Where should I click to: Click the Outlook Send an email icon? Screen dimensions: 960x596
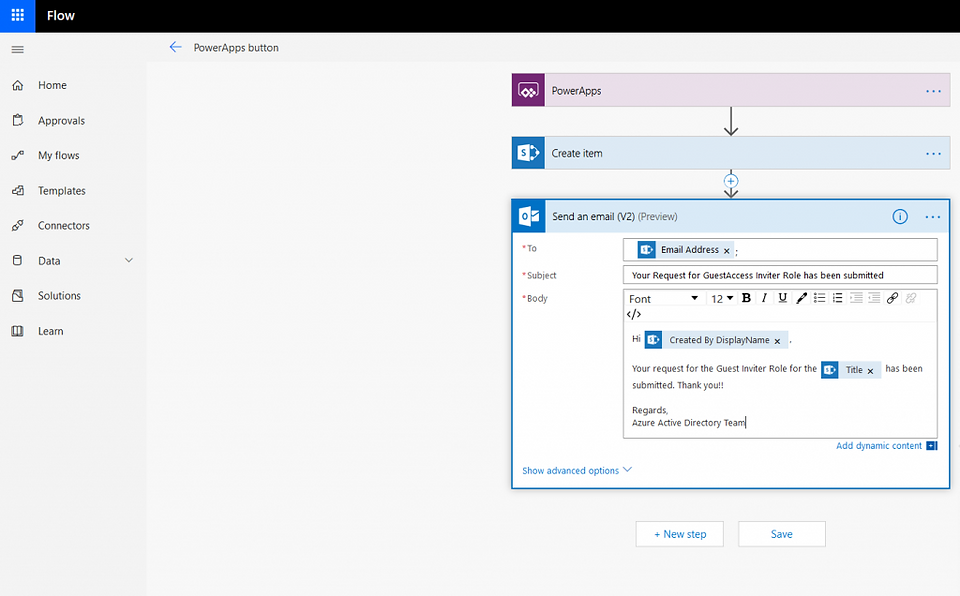[528, 216]
